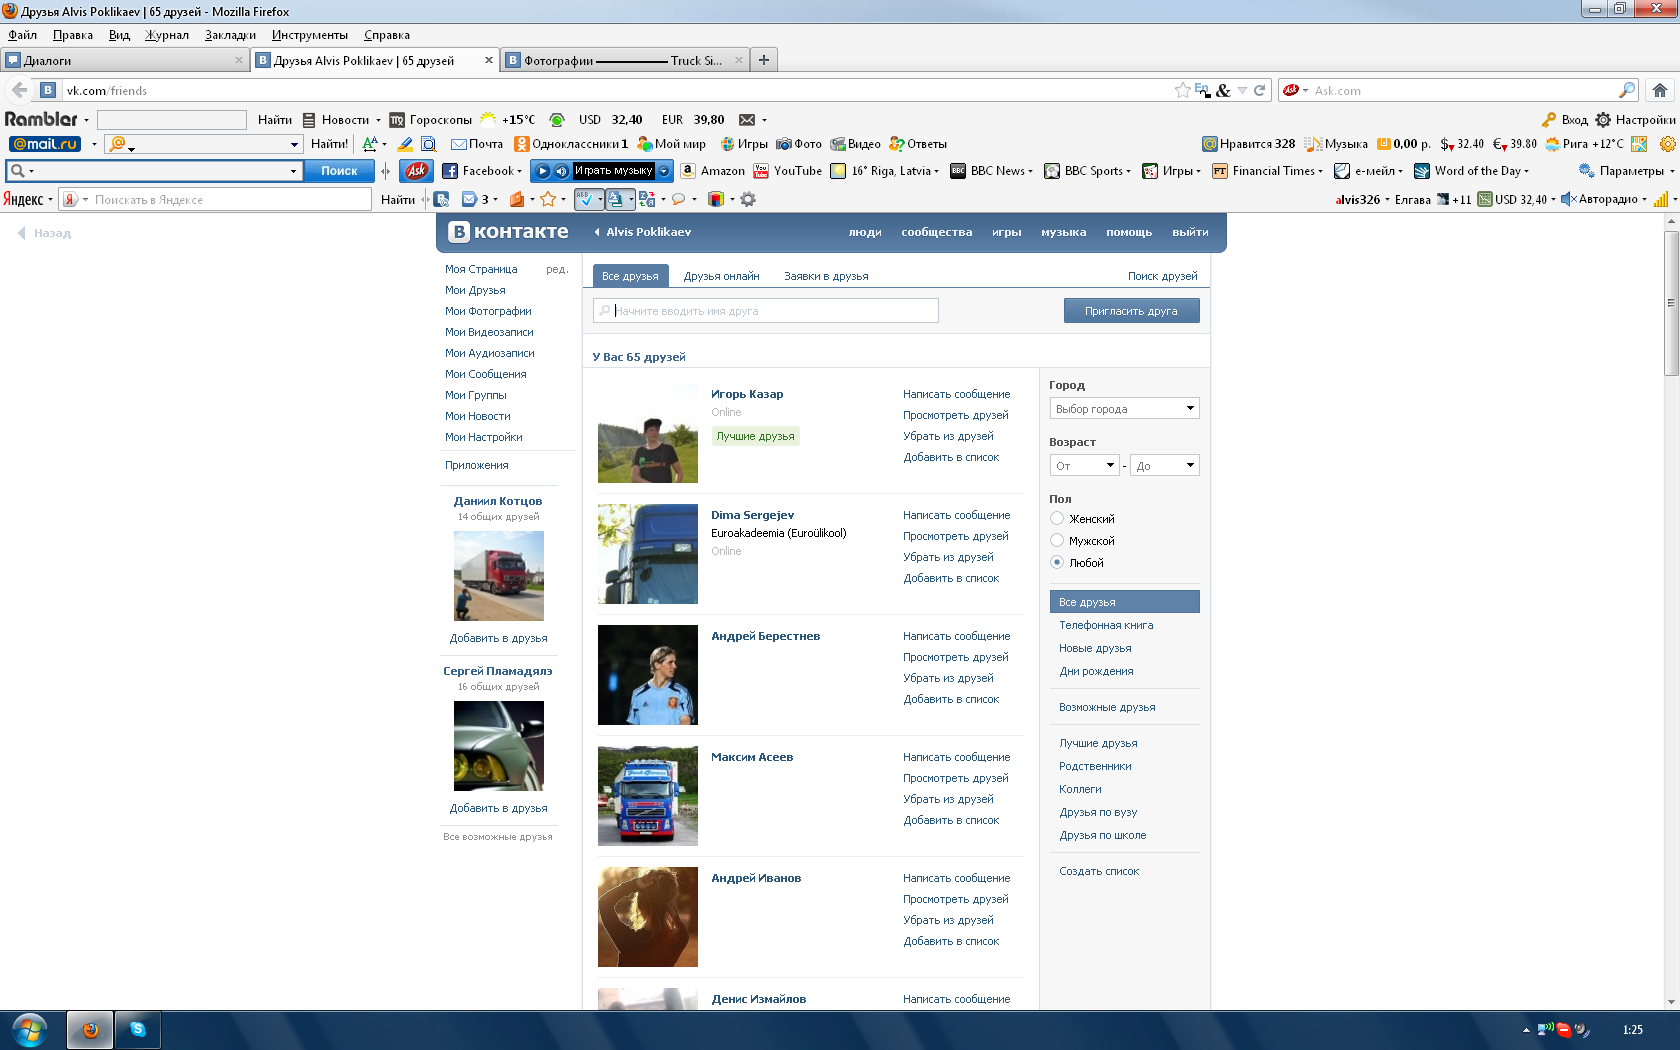The image size is (1680, 1050).
Task: Switch to the Диалоги browser tab
Action: pyautogui.click(x=124, y=60)
